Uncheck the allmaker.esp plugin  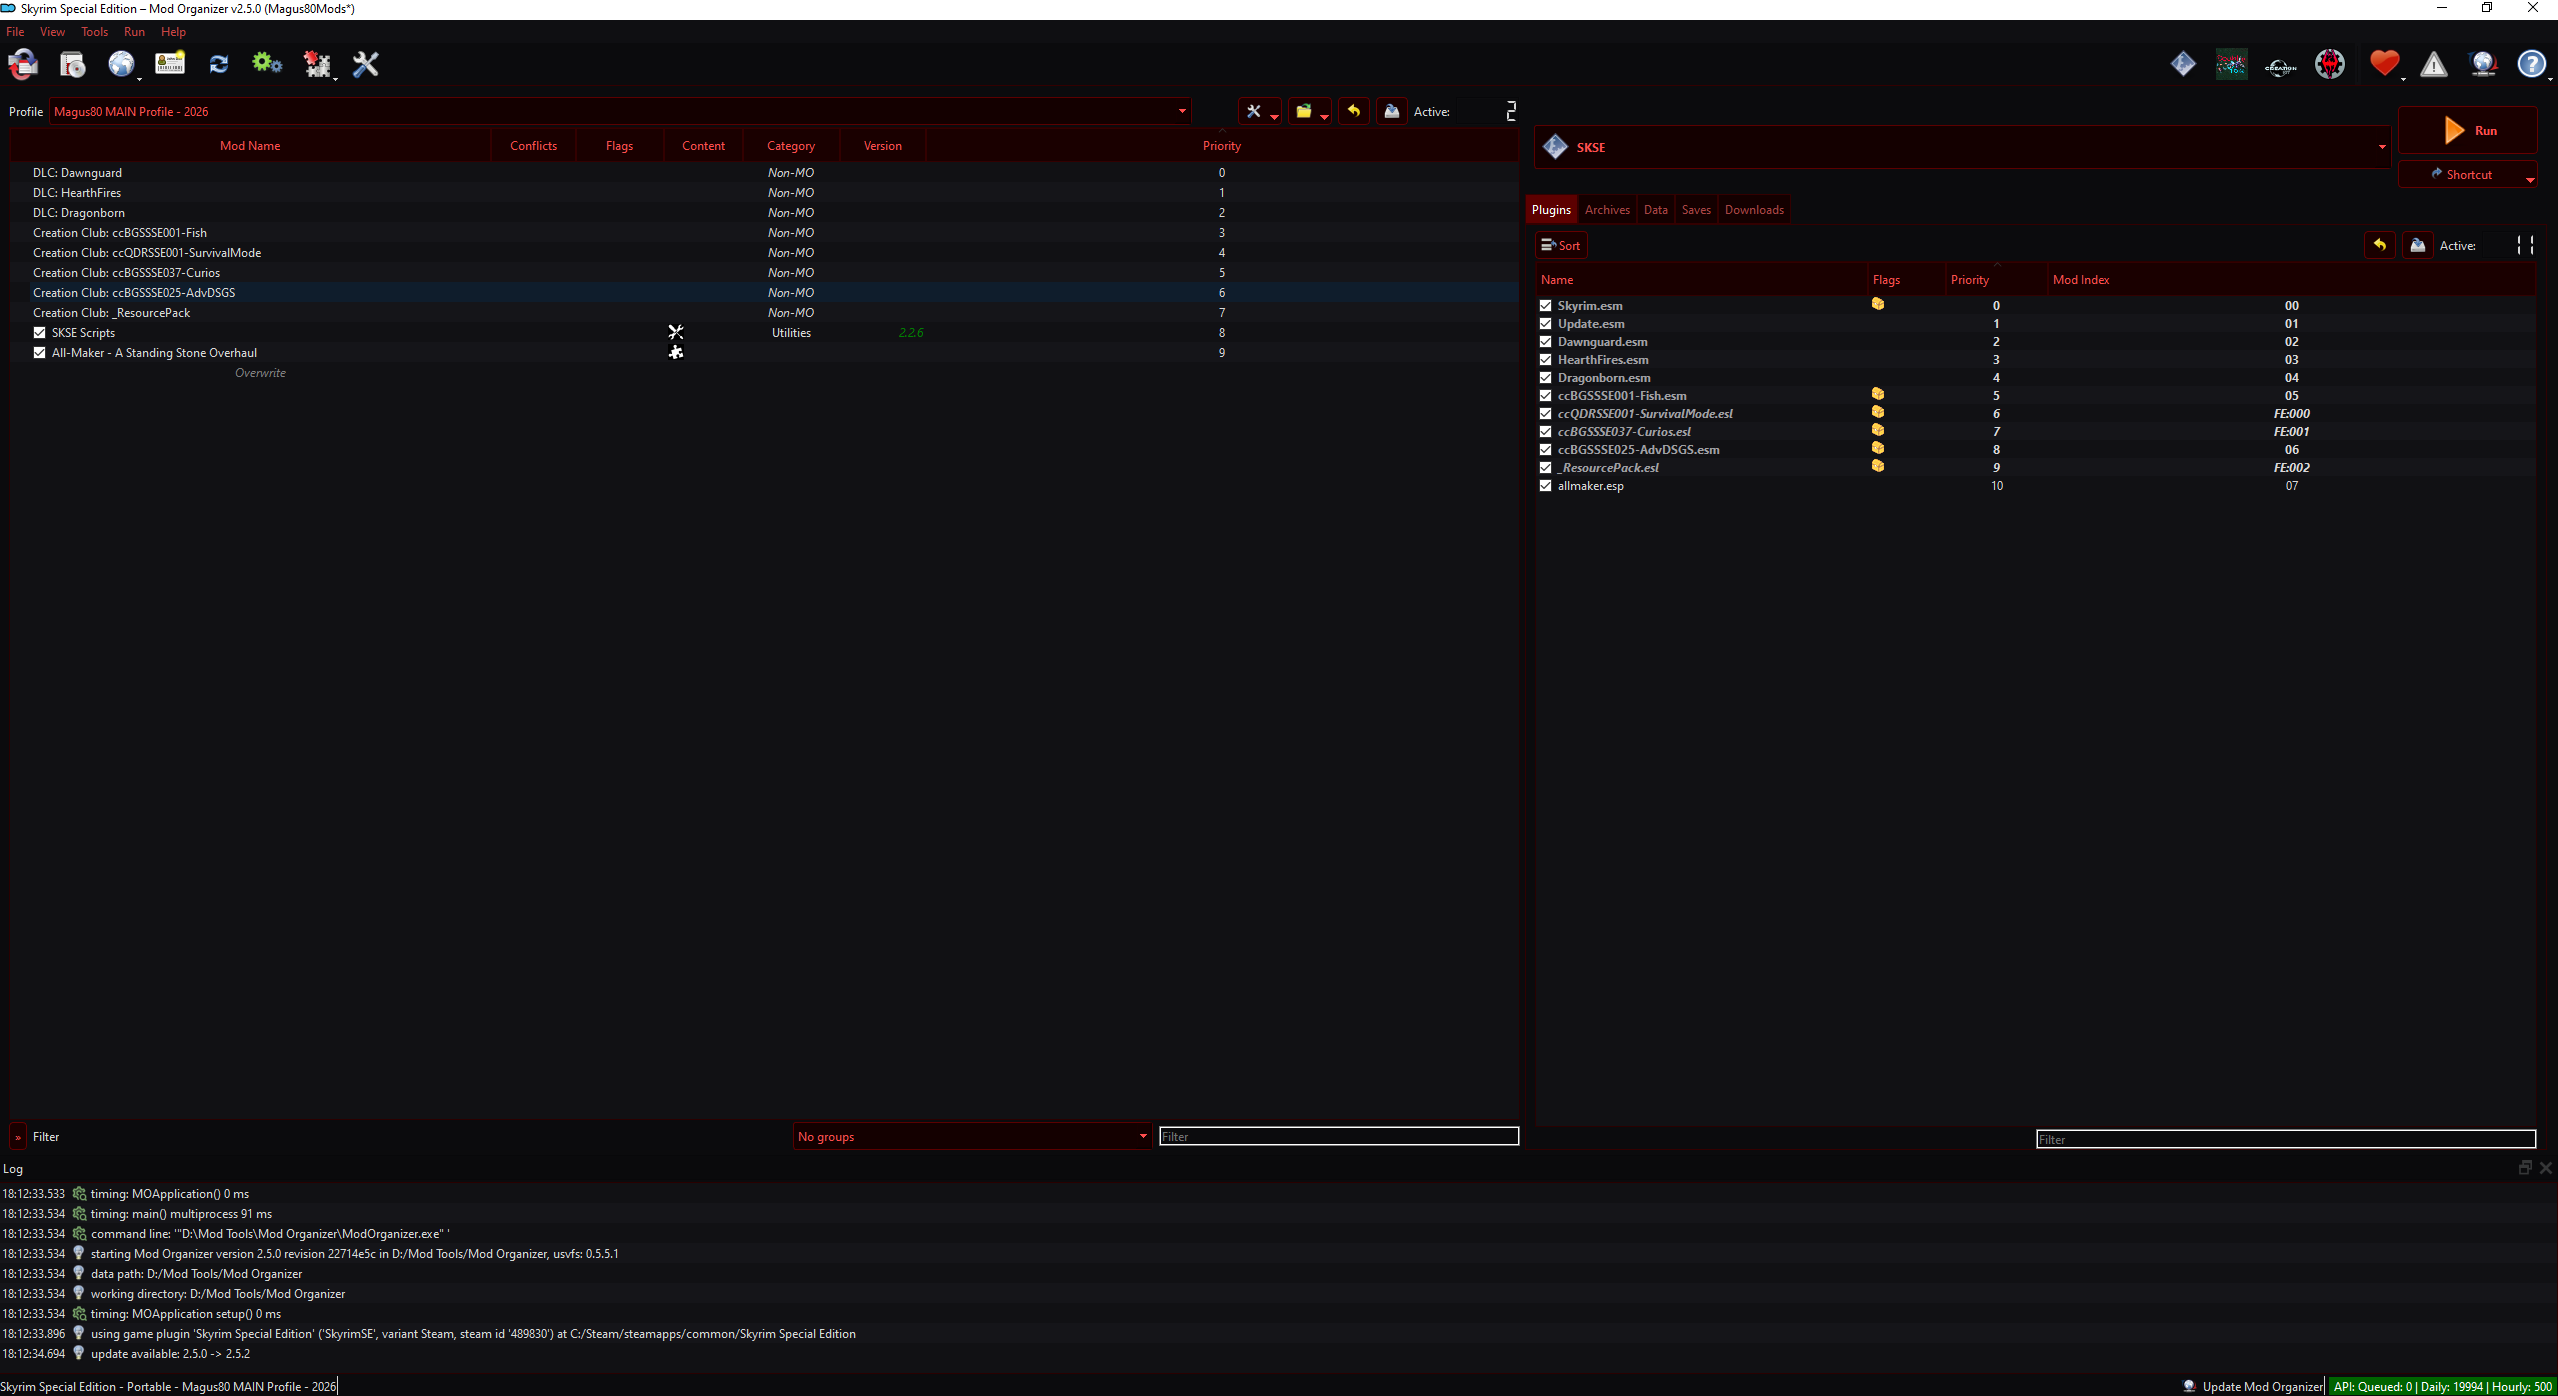1545,486
